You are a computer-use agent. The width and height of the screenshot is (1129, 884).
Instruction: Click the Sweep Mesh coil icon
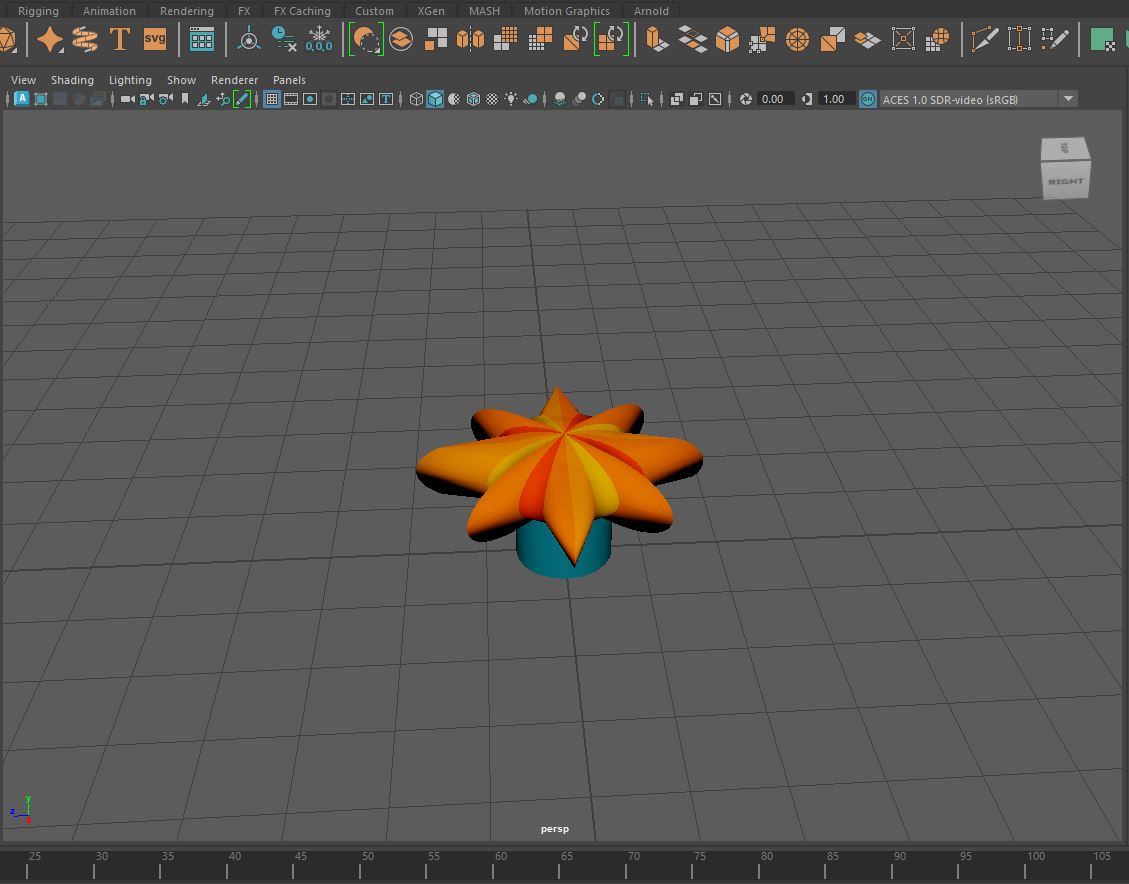point(85,40)
